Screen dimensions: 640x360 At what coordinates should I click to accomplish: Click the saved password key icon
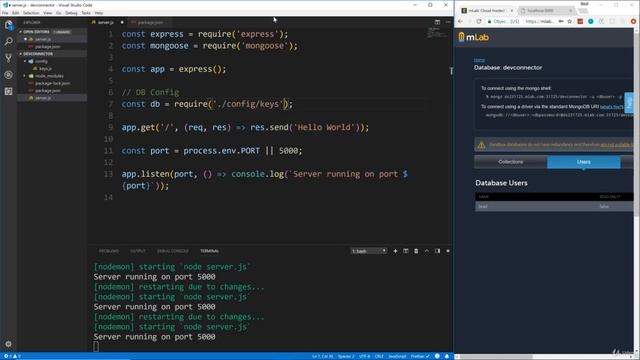point(561,21)
